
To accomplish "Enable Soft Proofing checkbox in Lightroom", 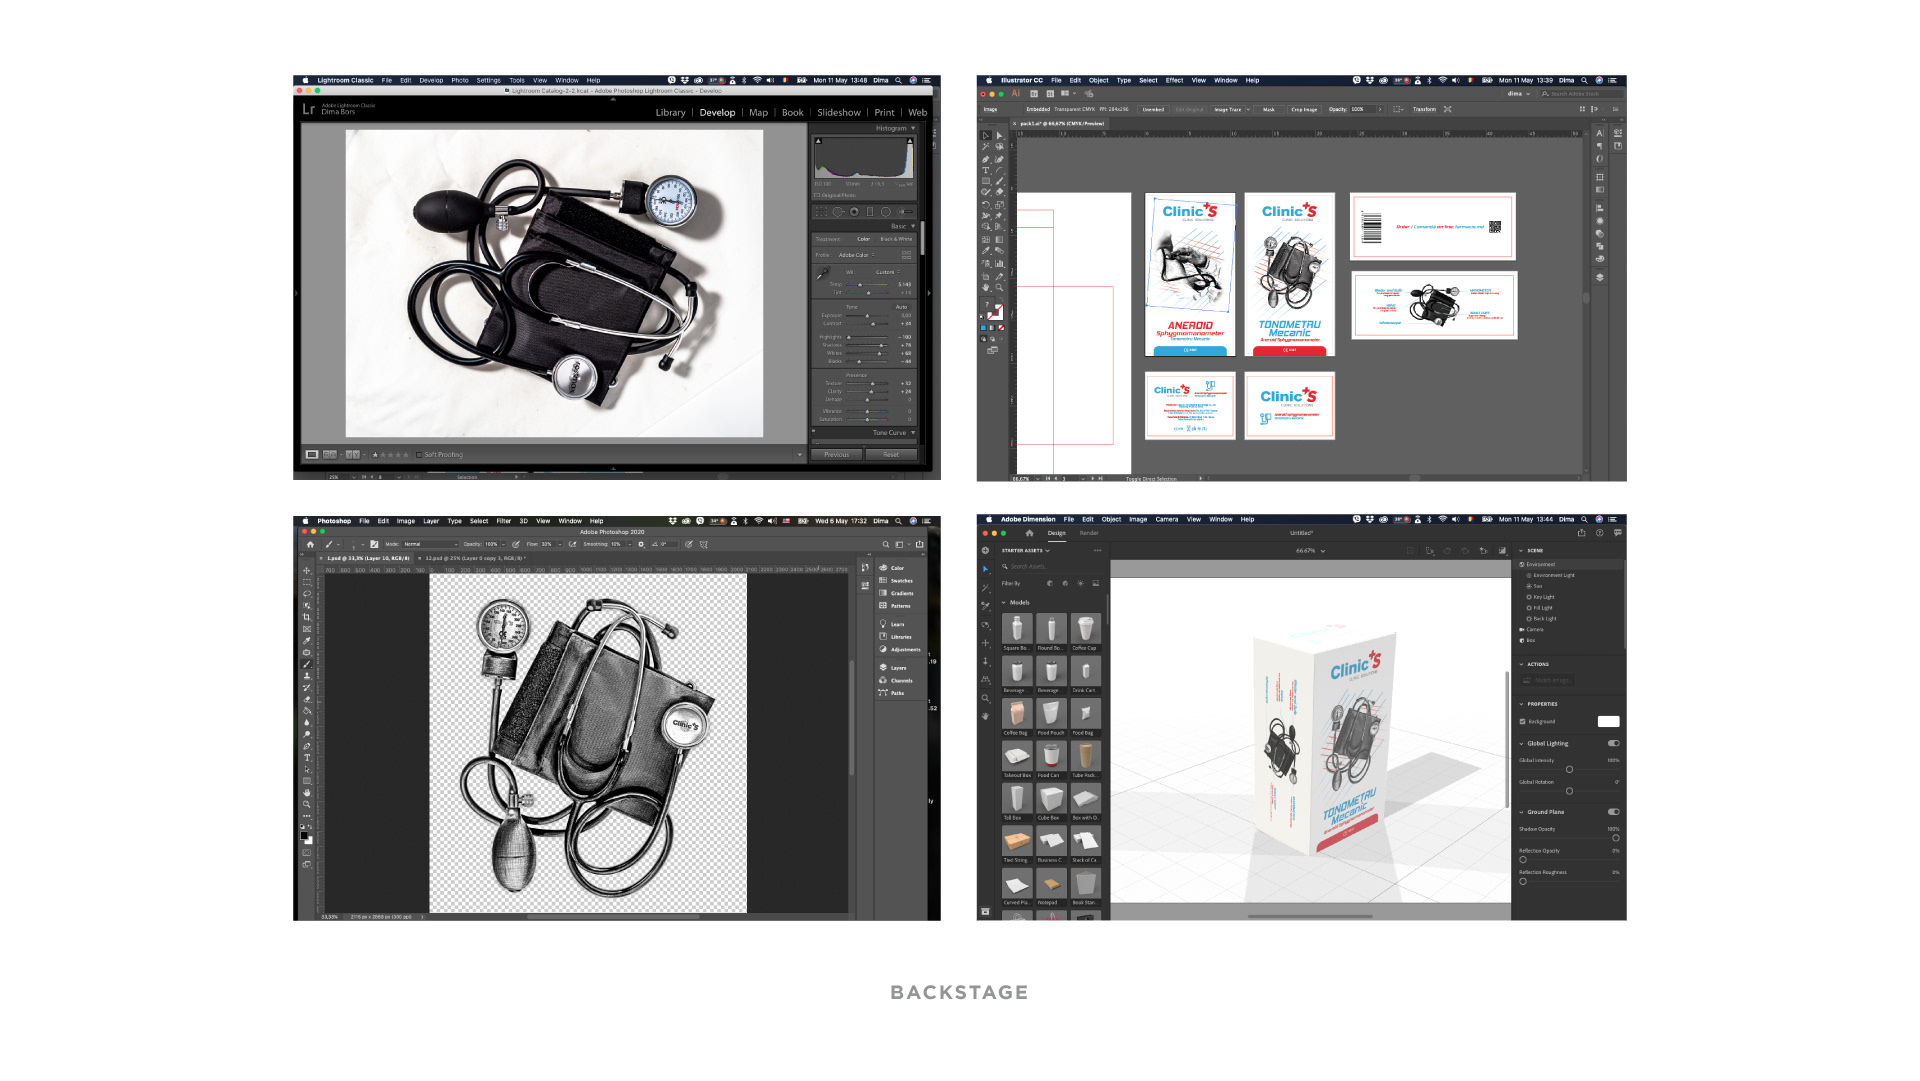I will click(419, 455).
